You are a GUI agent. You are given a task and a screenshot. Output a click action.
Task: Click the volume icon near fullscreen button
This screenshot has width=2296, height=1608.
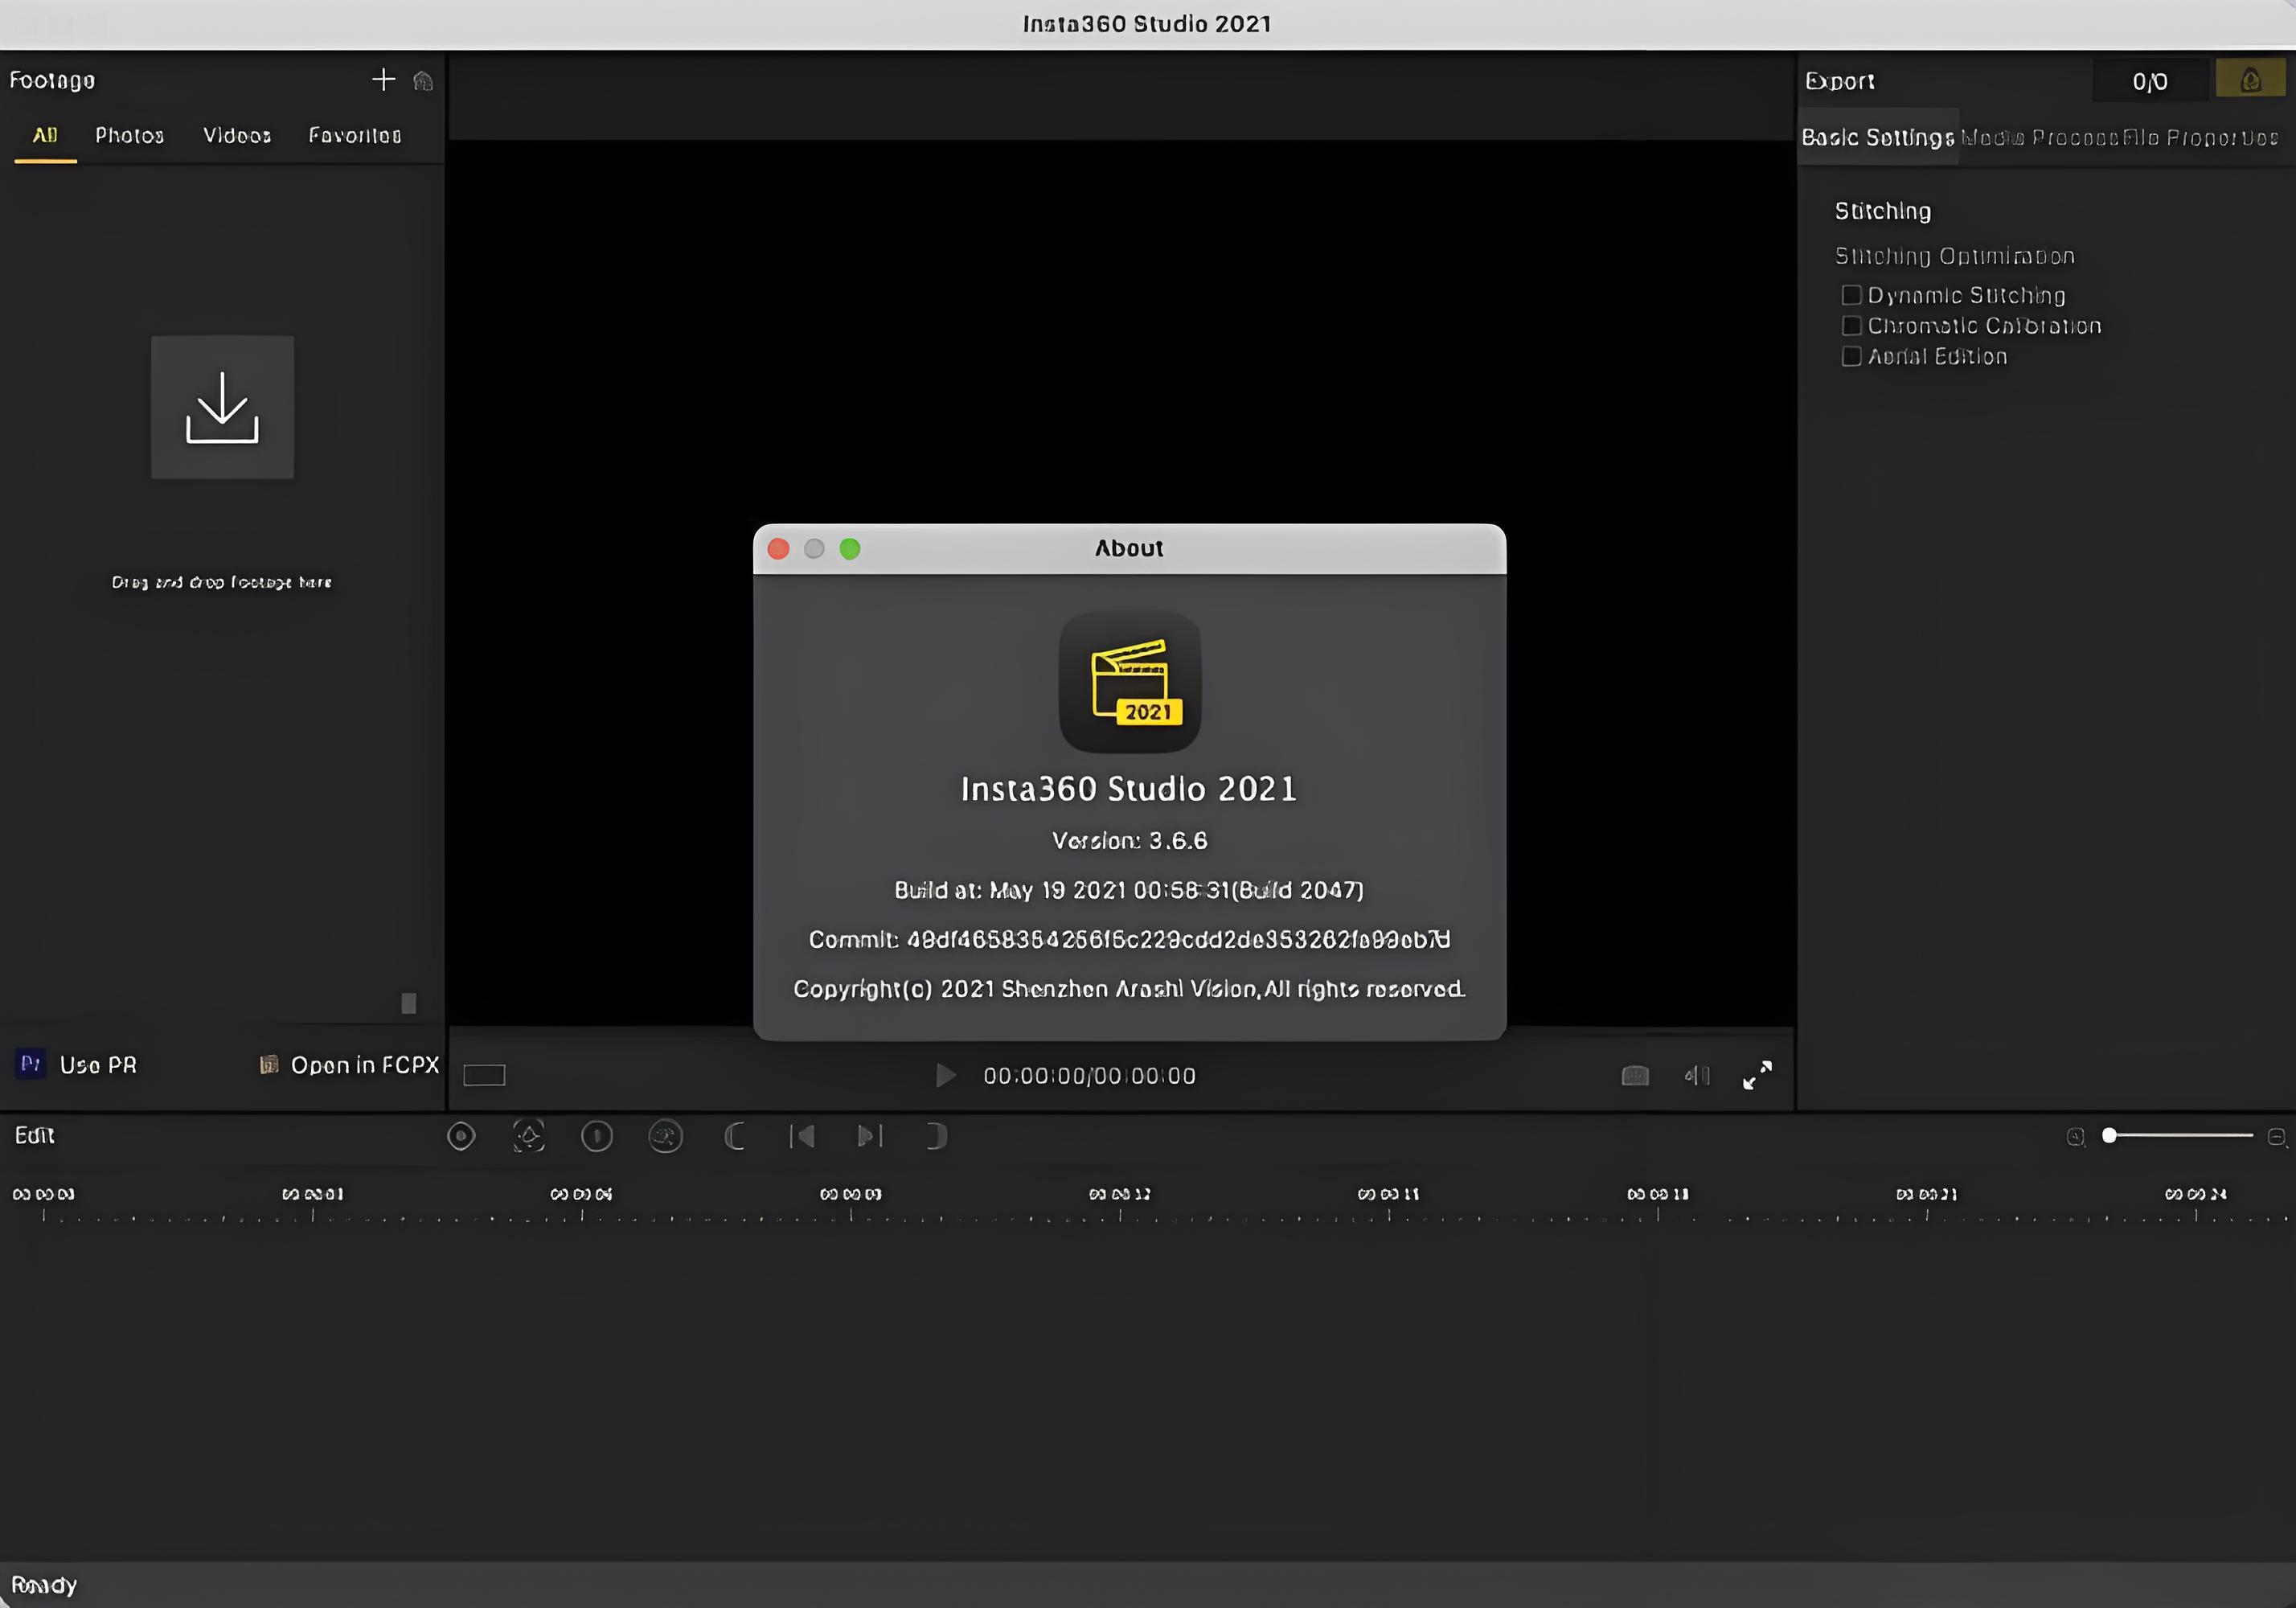(x=1697, y=1075)
